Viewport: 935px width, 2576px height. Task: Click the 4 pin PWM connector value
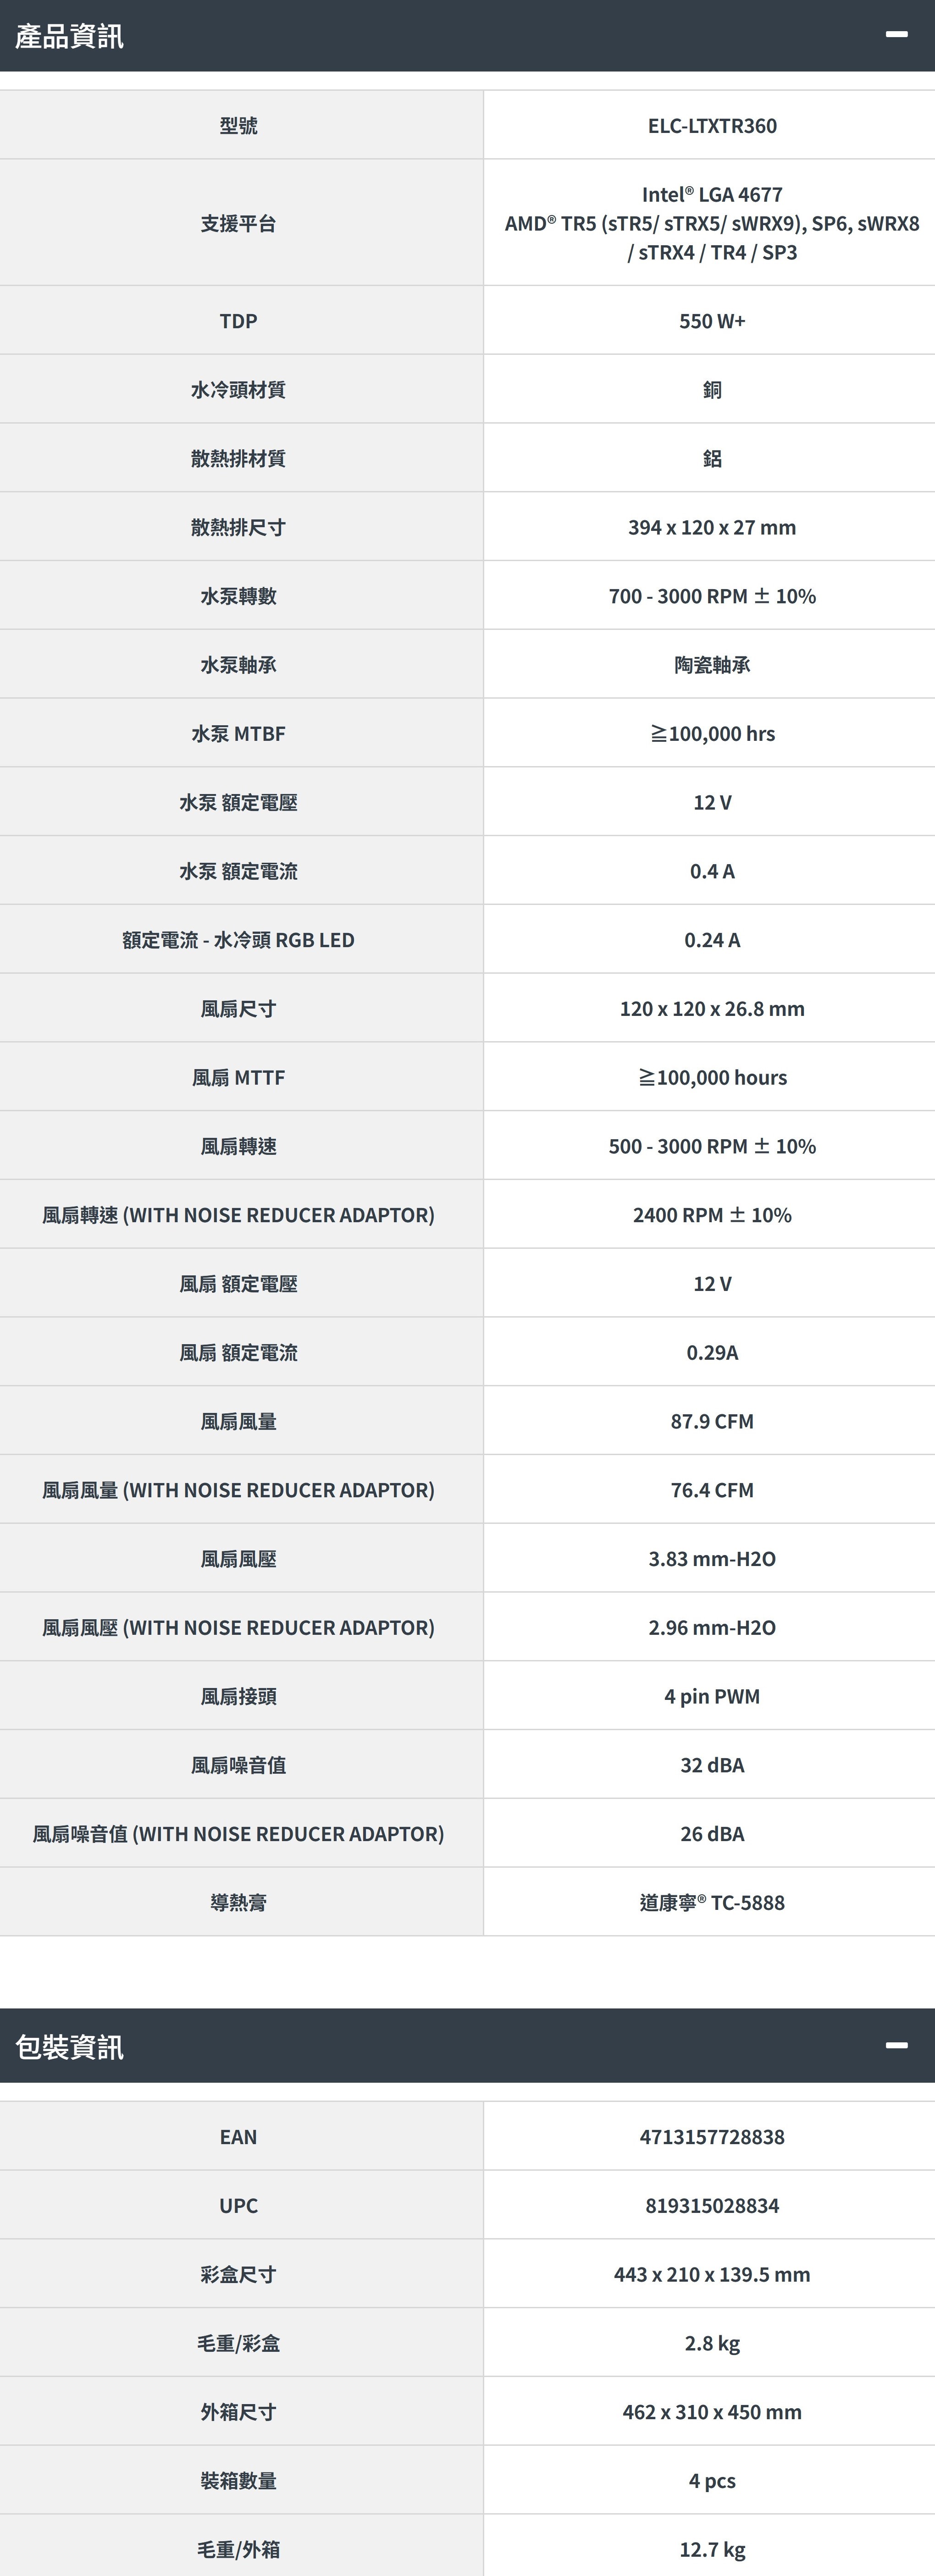tap(712, 1697)
